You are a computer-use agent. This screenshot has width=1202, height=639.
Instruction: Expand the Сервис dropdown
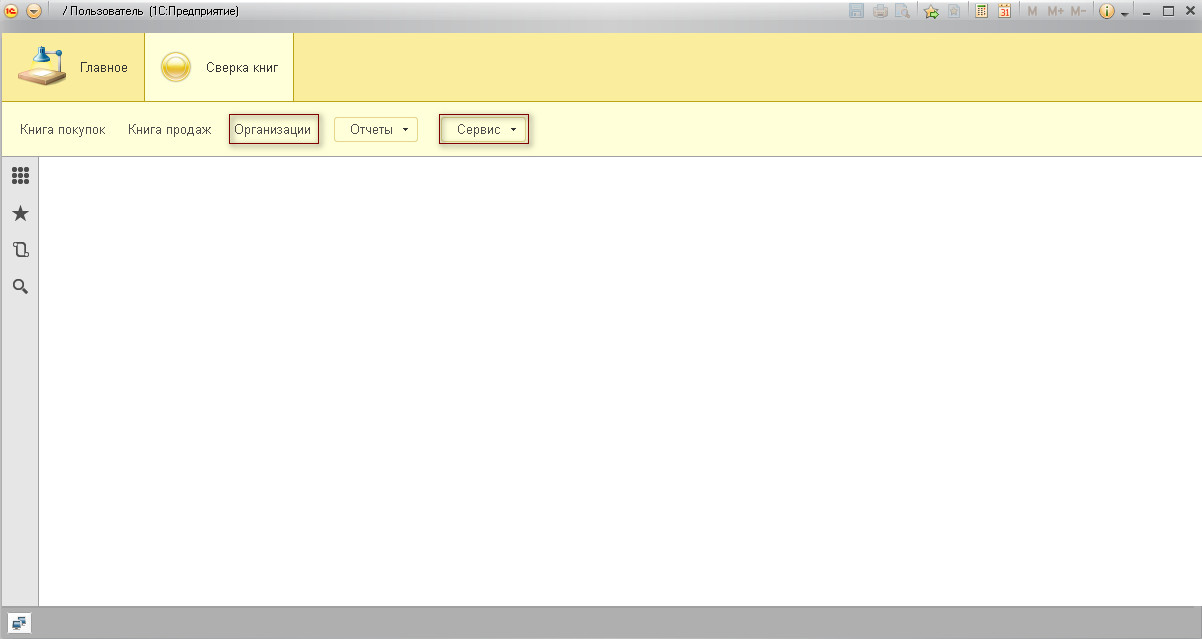click(x=484, y=130)
